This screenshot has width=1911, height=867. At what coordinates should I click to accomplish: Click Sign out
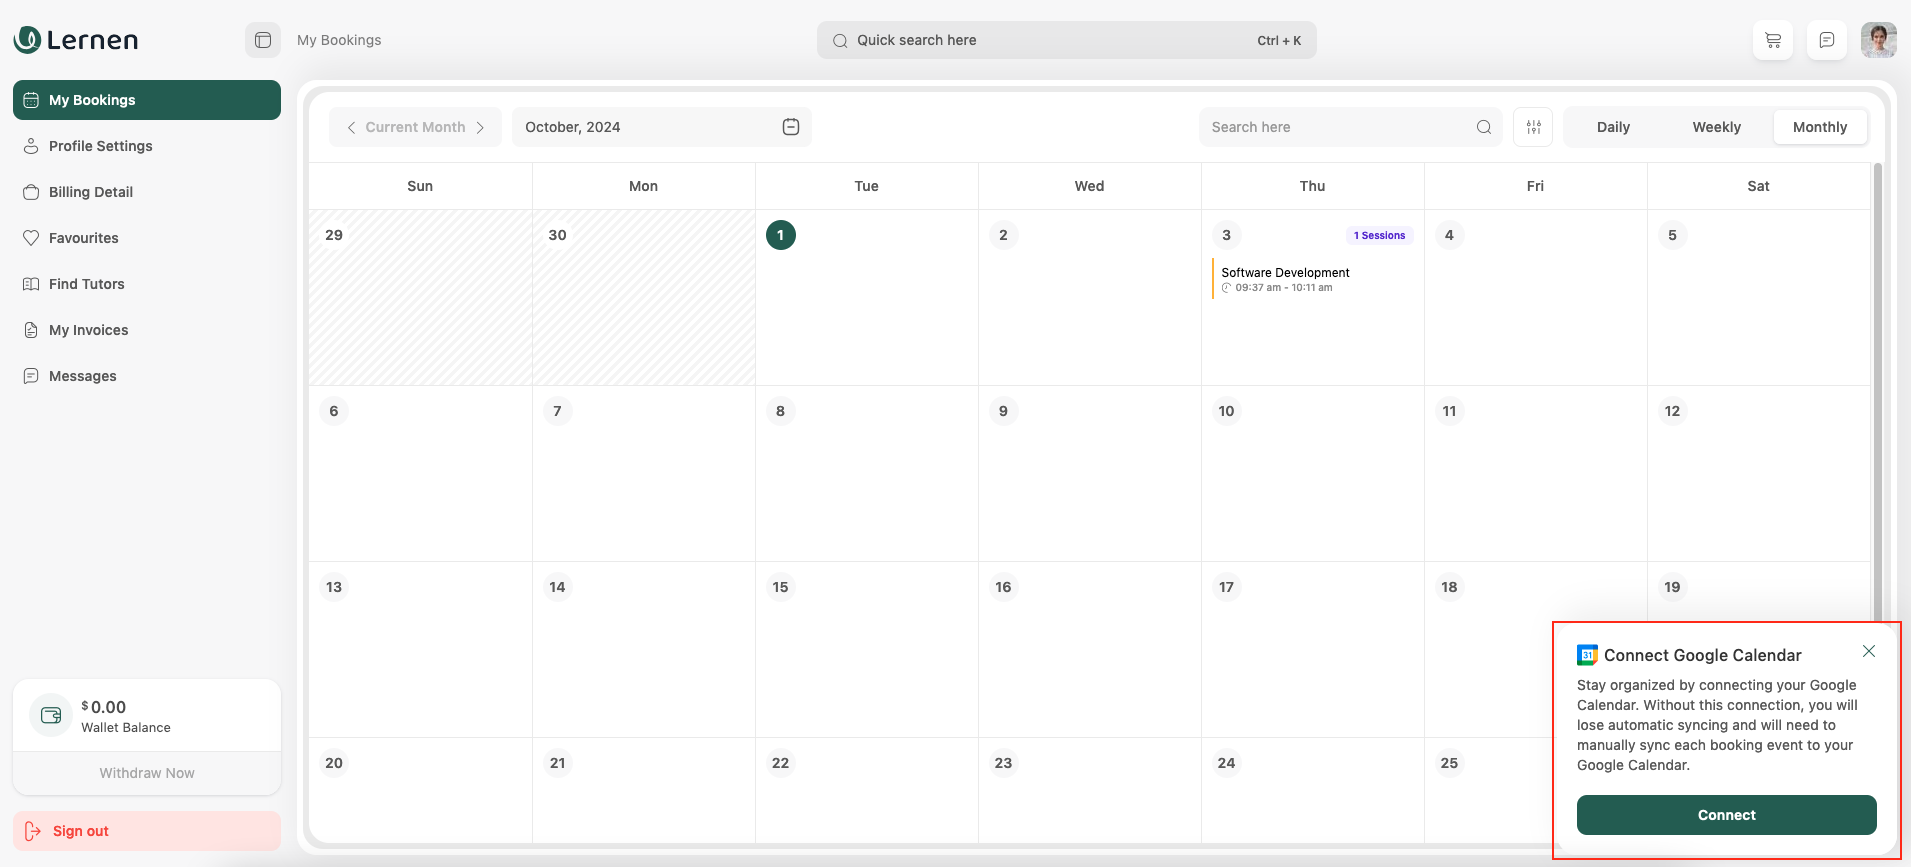pos(80,831)
